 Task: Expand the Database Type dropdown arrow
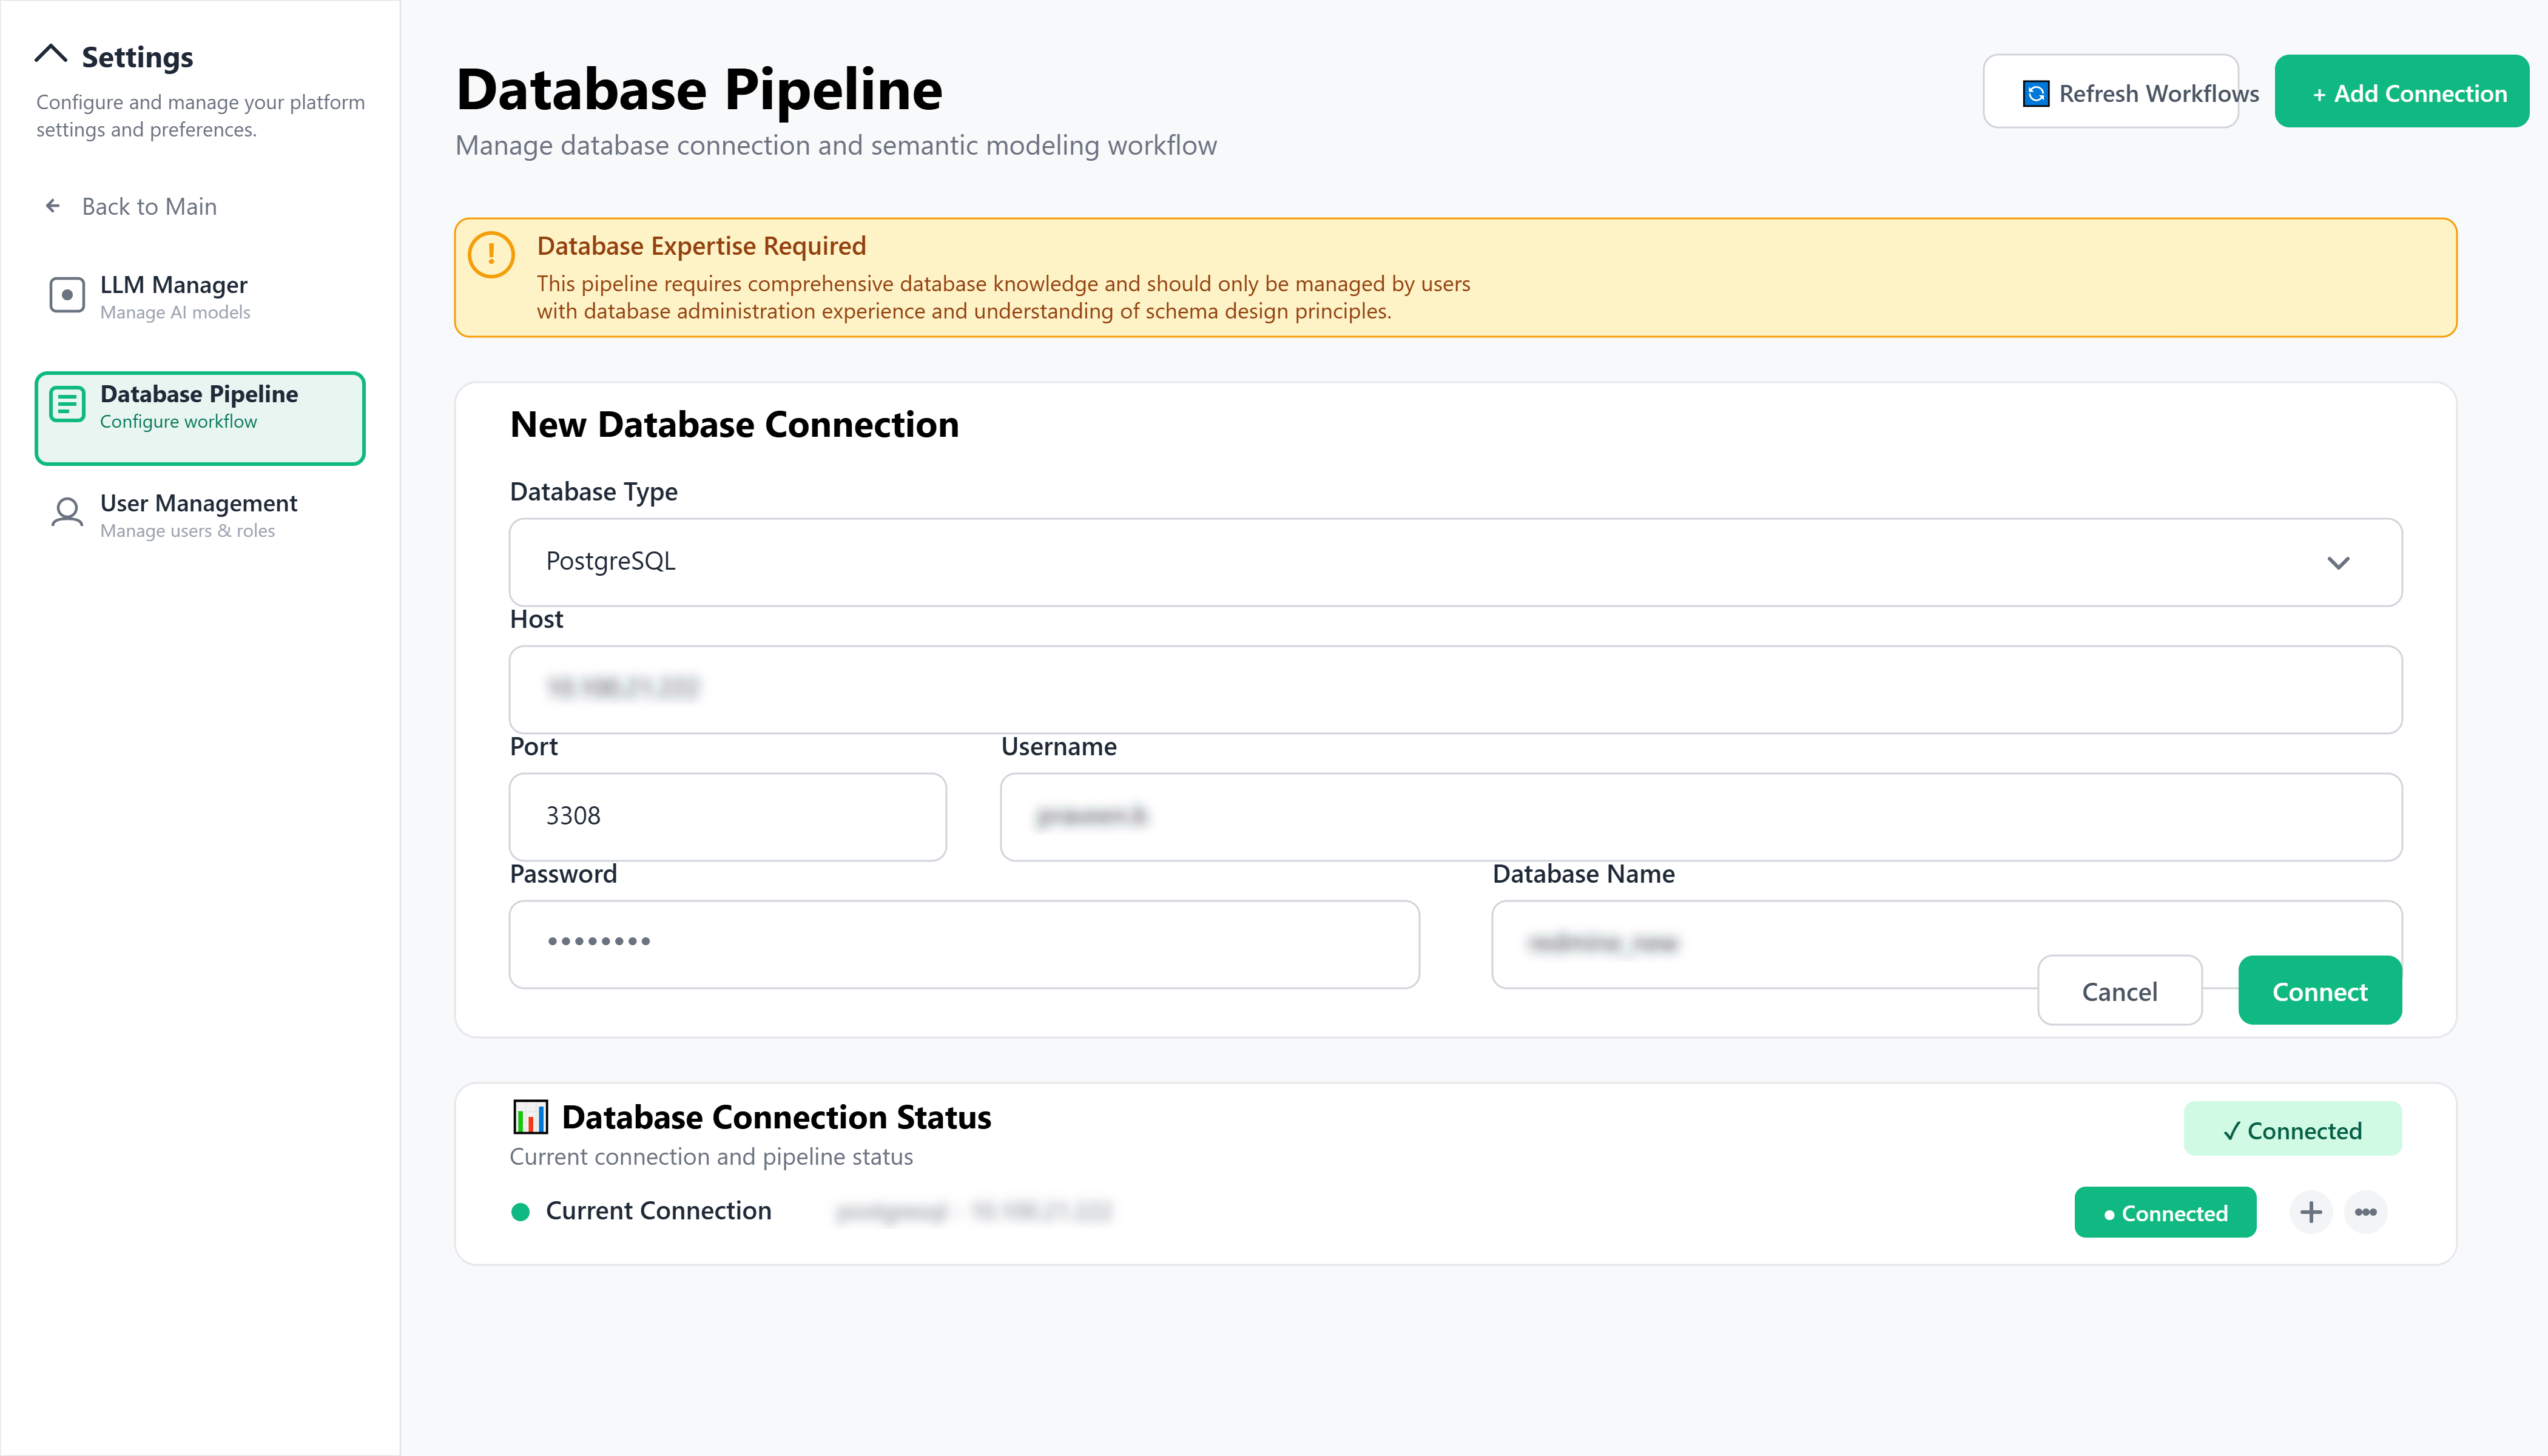(x=2338, y=563)
